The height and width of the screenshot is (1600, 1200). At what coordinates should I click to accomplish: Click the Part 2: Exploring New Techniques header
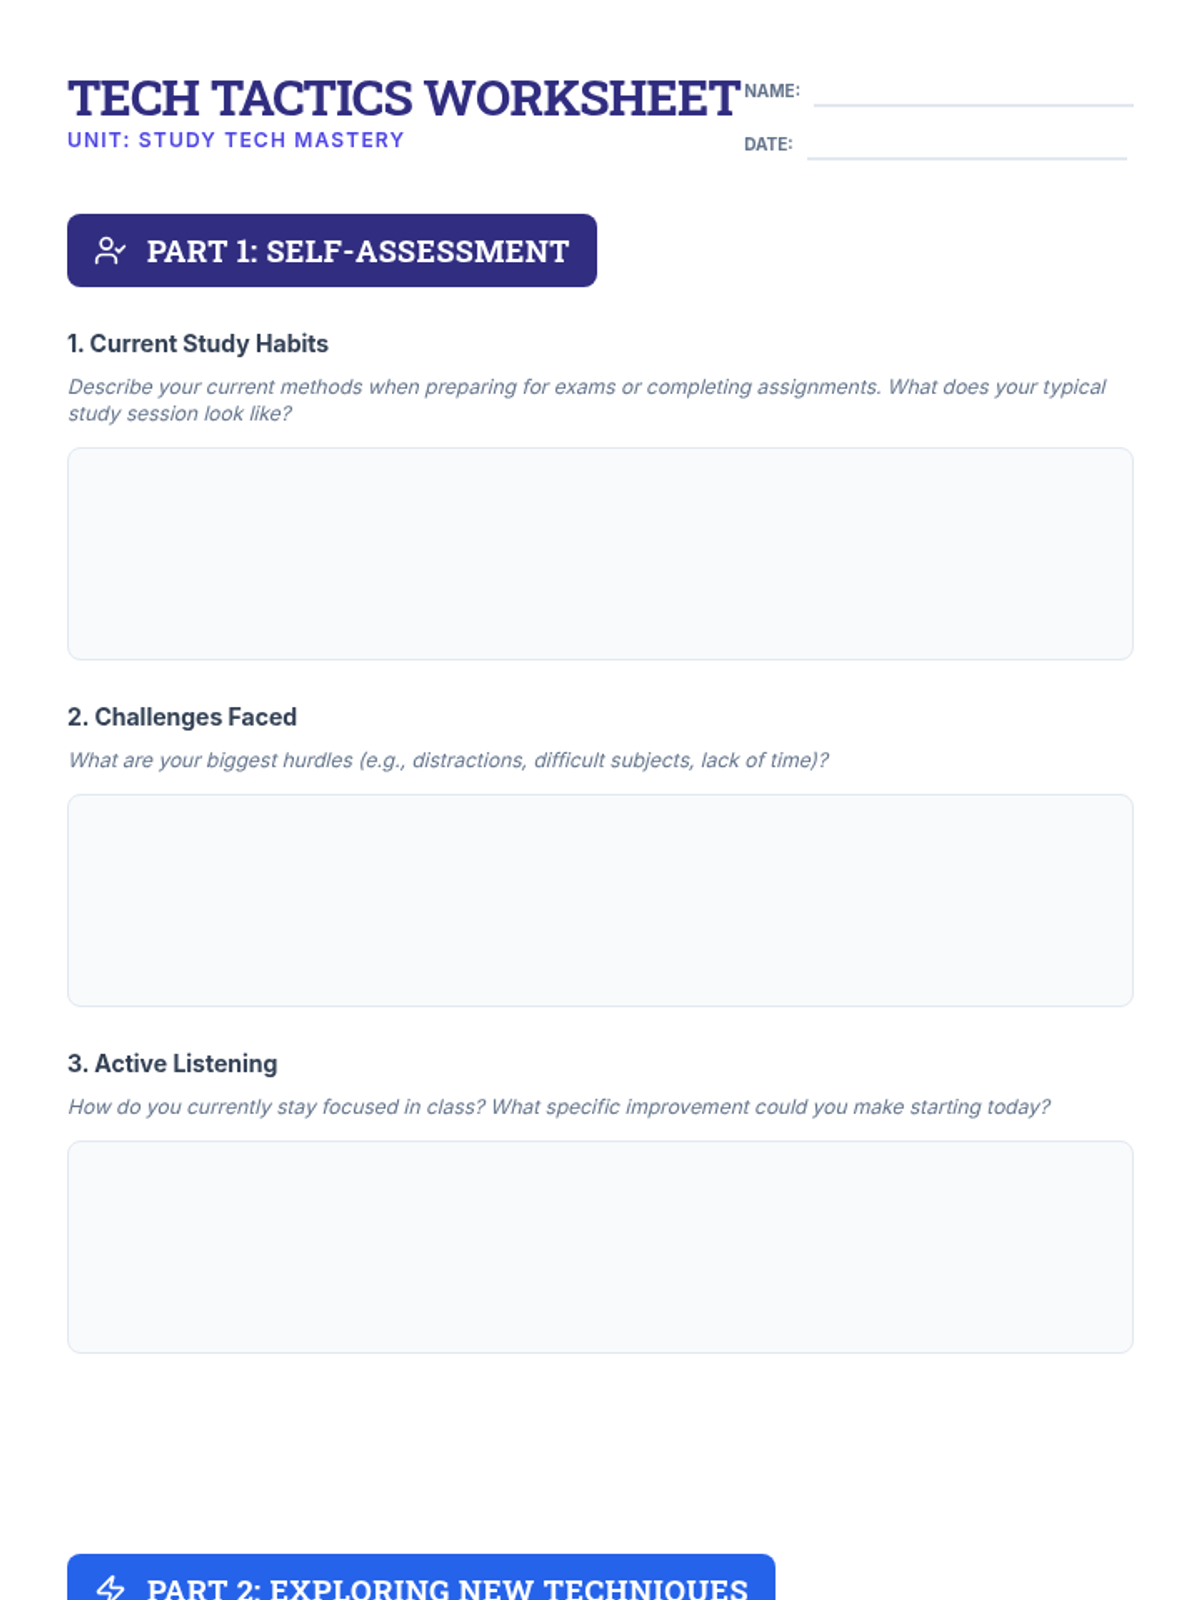point(421,1578)
